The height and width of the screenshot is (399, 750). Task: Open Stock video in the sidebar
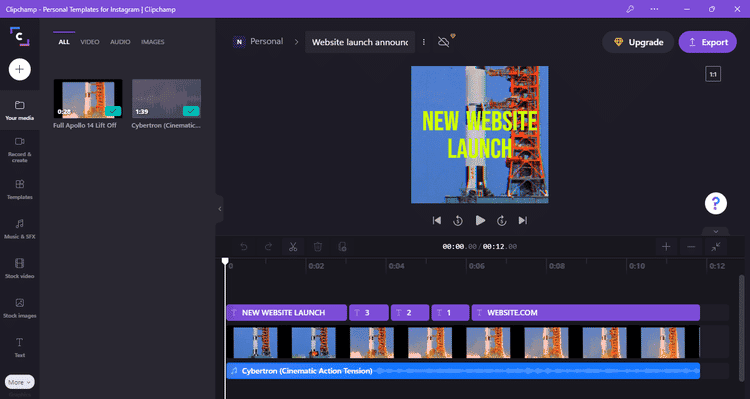tap(20, 268)
